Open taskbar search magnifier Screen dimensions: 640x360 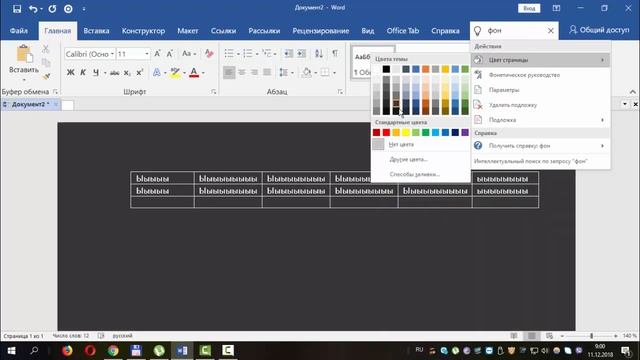click(x=34, y=351)
